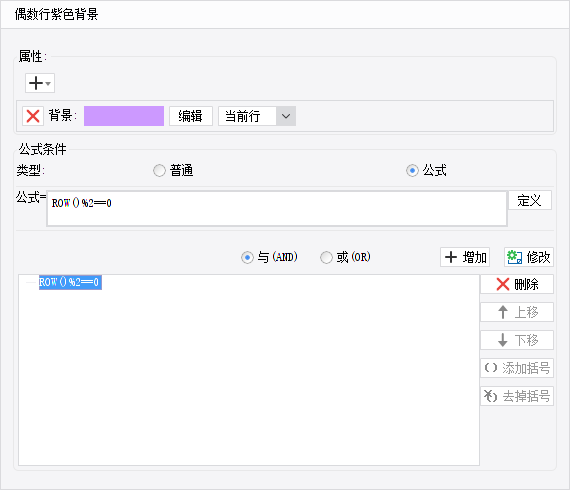Choose the 或 (OR) radio option
Screen dimensions: 570x490
326,257
